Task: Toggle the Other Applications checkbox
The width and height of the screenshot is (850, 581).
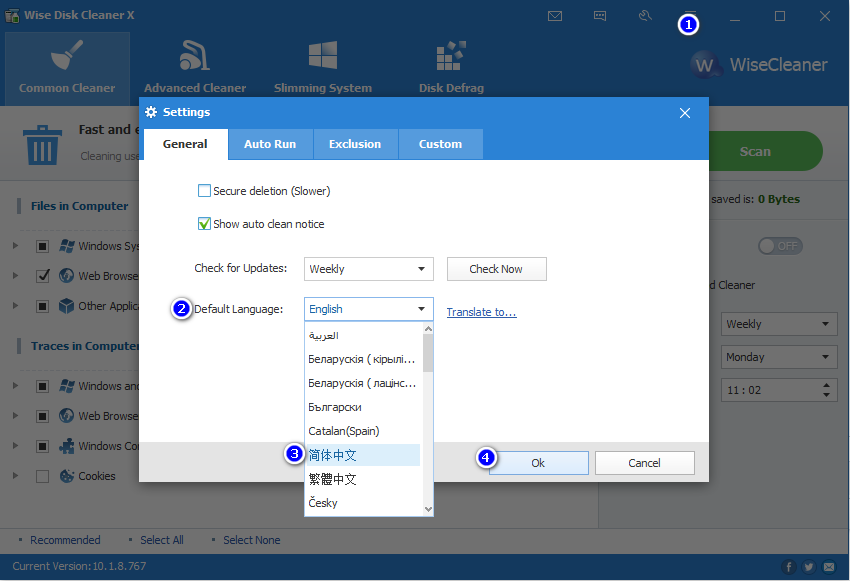Action: tap(42, 306)
